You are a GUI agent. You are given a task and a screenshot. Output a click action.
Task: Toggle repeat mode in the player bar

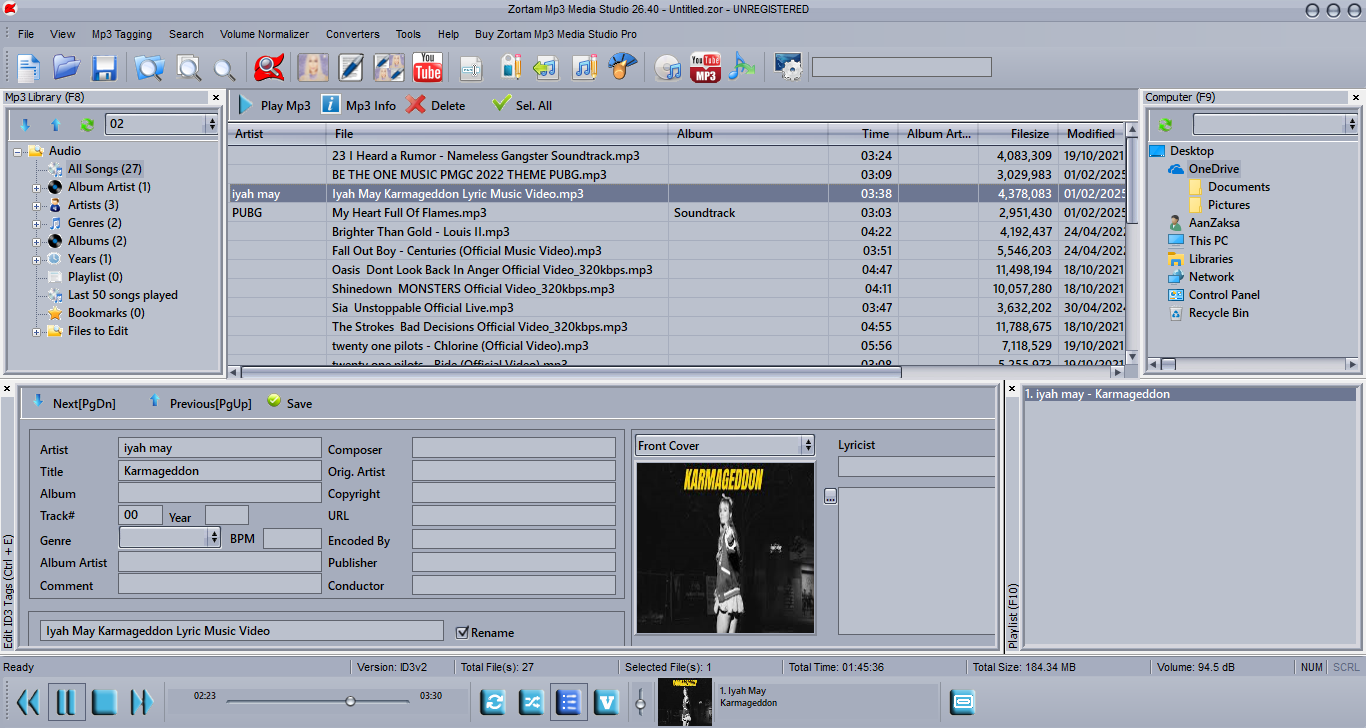point(493,702)
